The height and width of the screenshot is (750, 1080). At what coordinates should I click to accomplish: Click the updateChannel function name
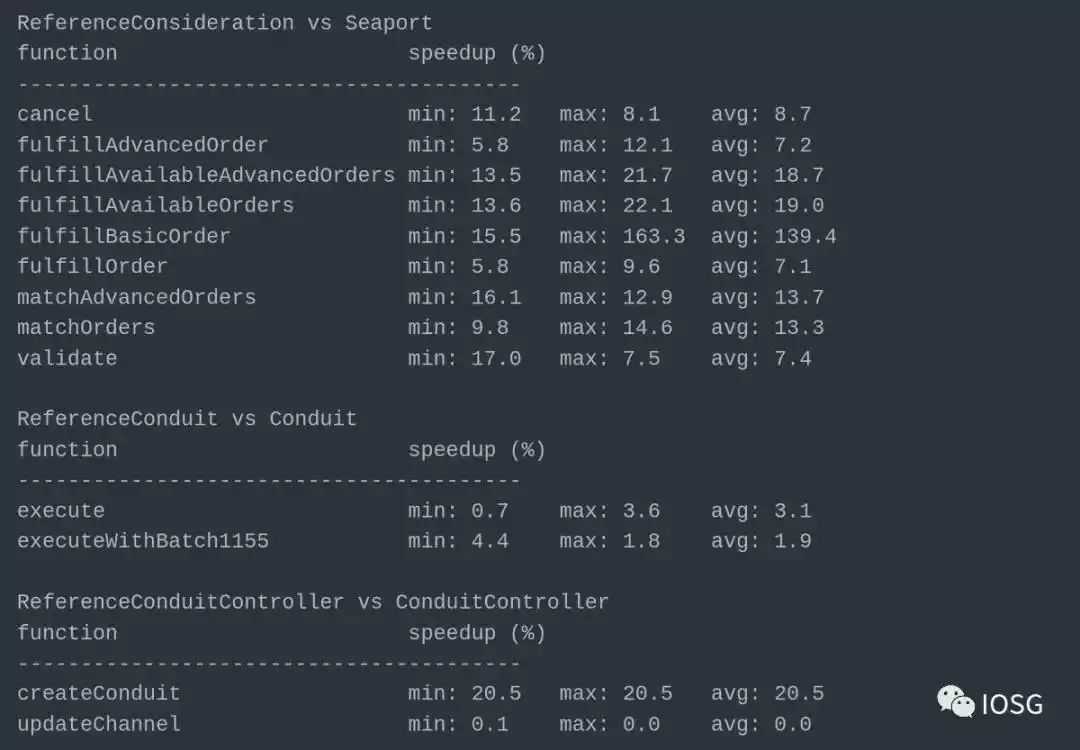point(99,723)
